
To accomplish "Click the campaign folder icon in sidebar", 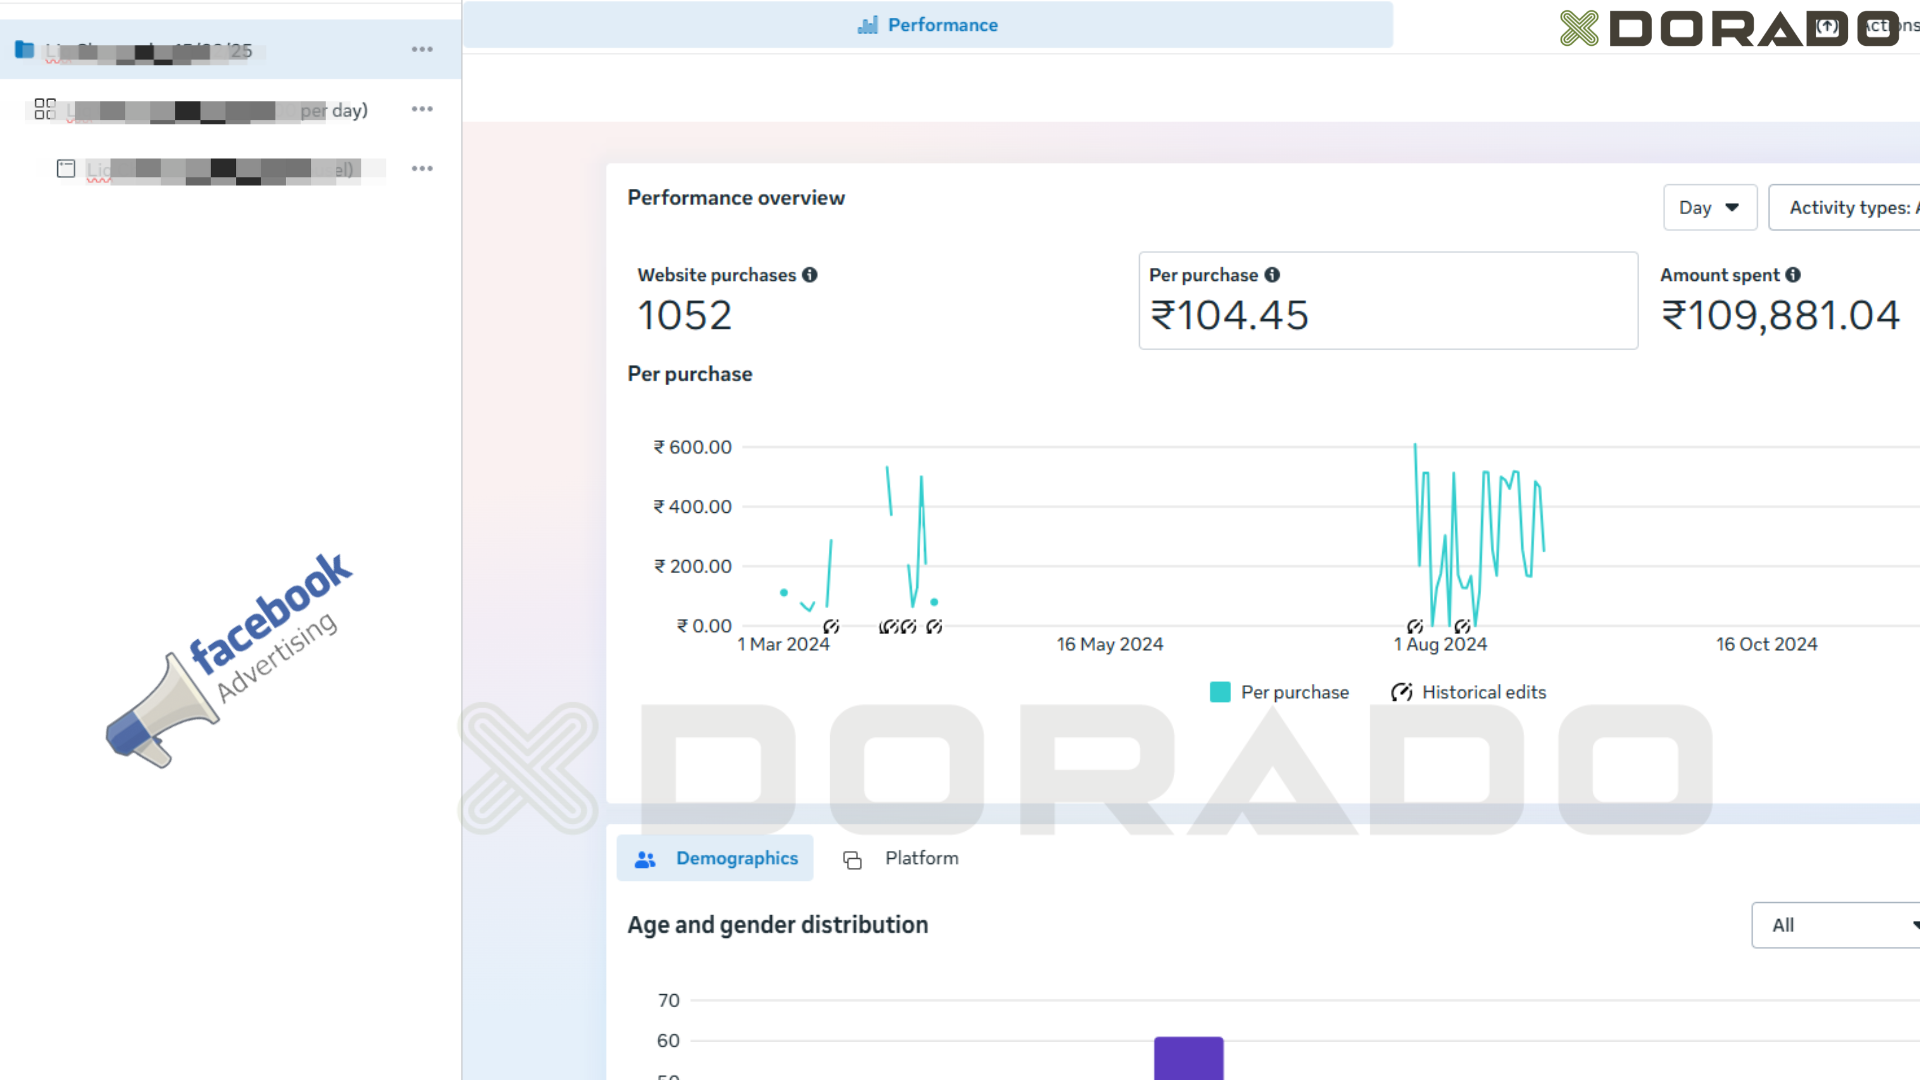I will [25, 49].
